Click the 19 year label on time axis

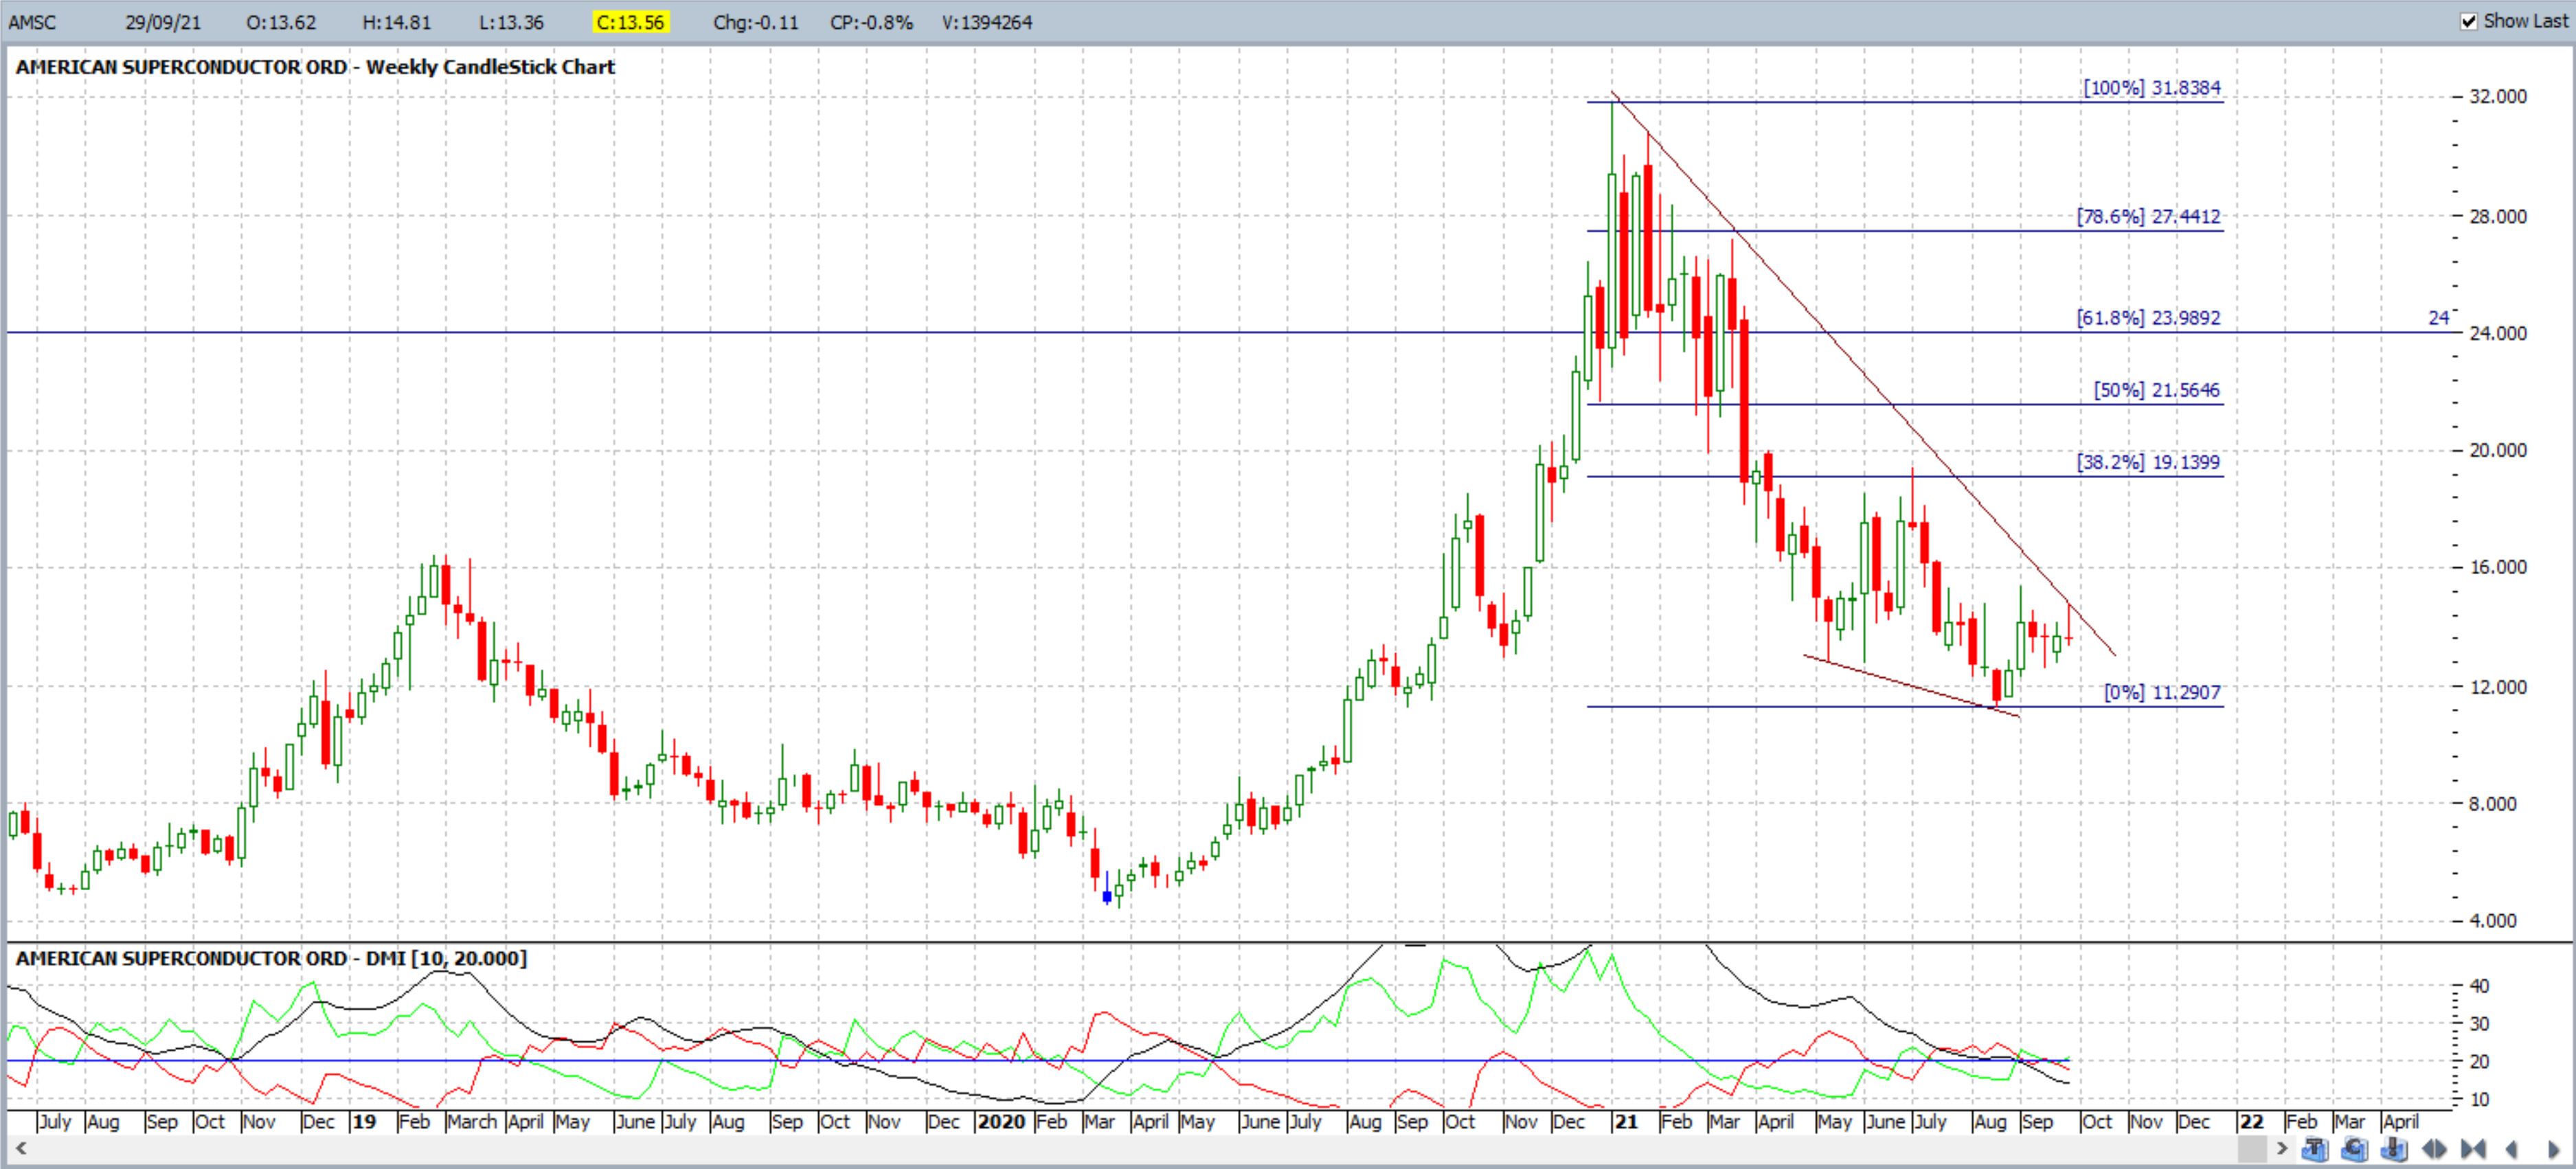coord(364,1122)
